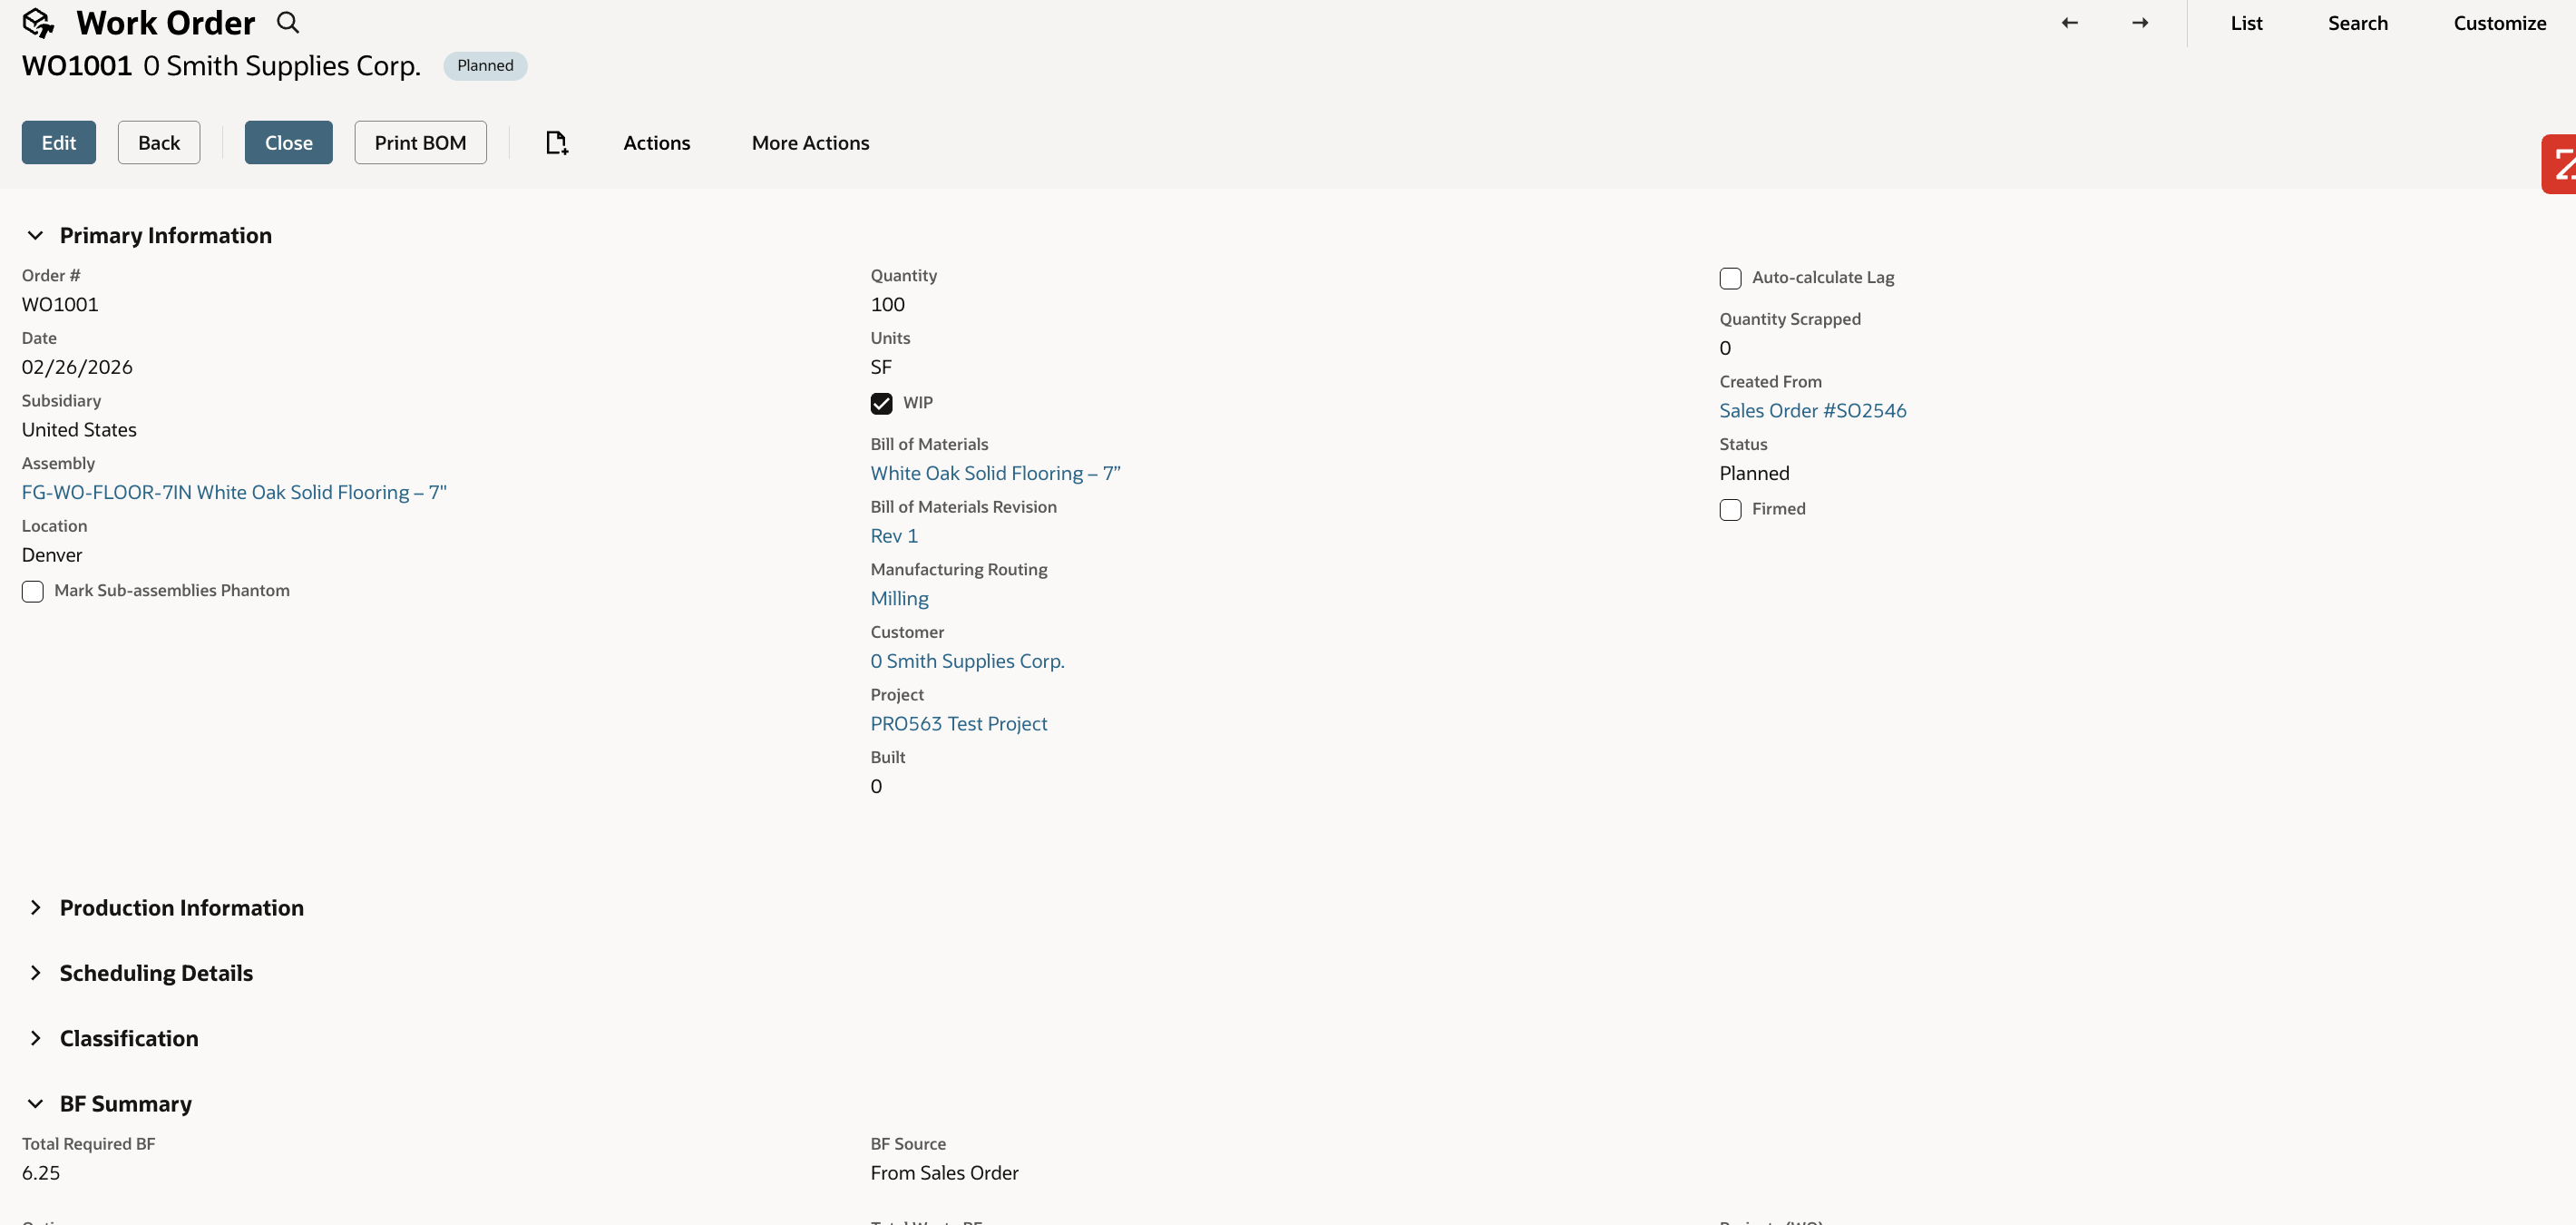Open the search magnifier beside Work Order title
The height and width of the screenshot is (1225, 2576).
[x=288, y=23]
